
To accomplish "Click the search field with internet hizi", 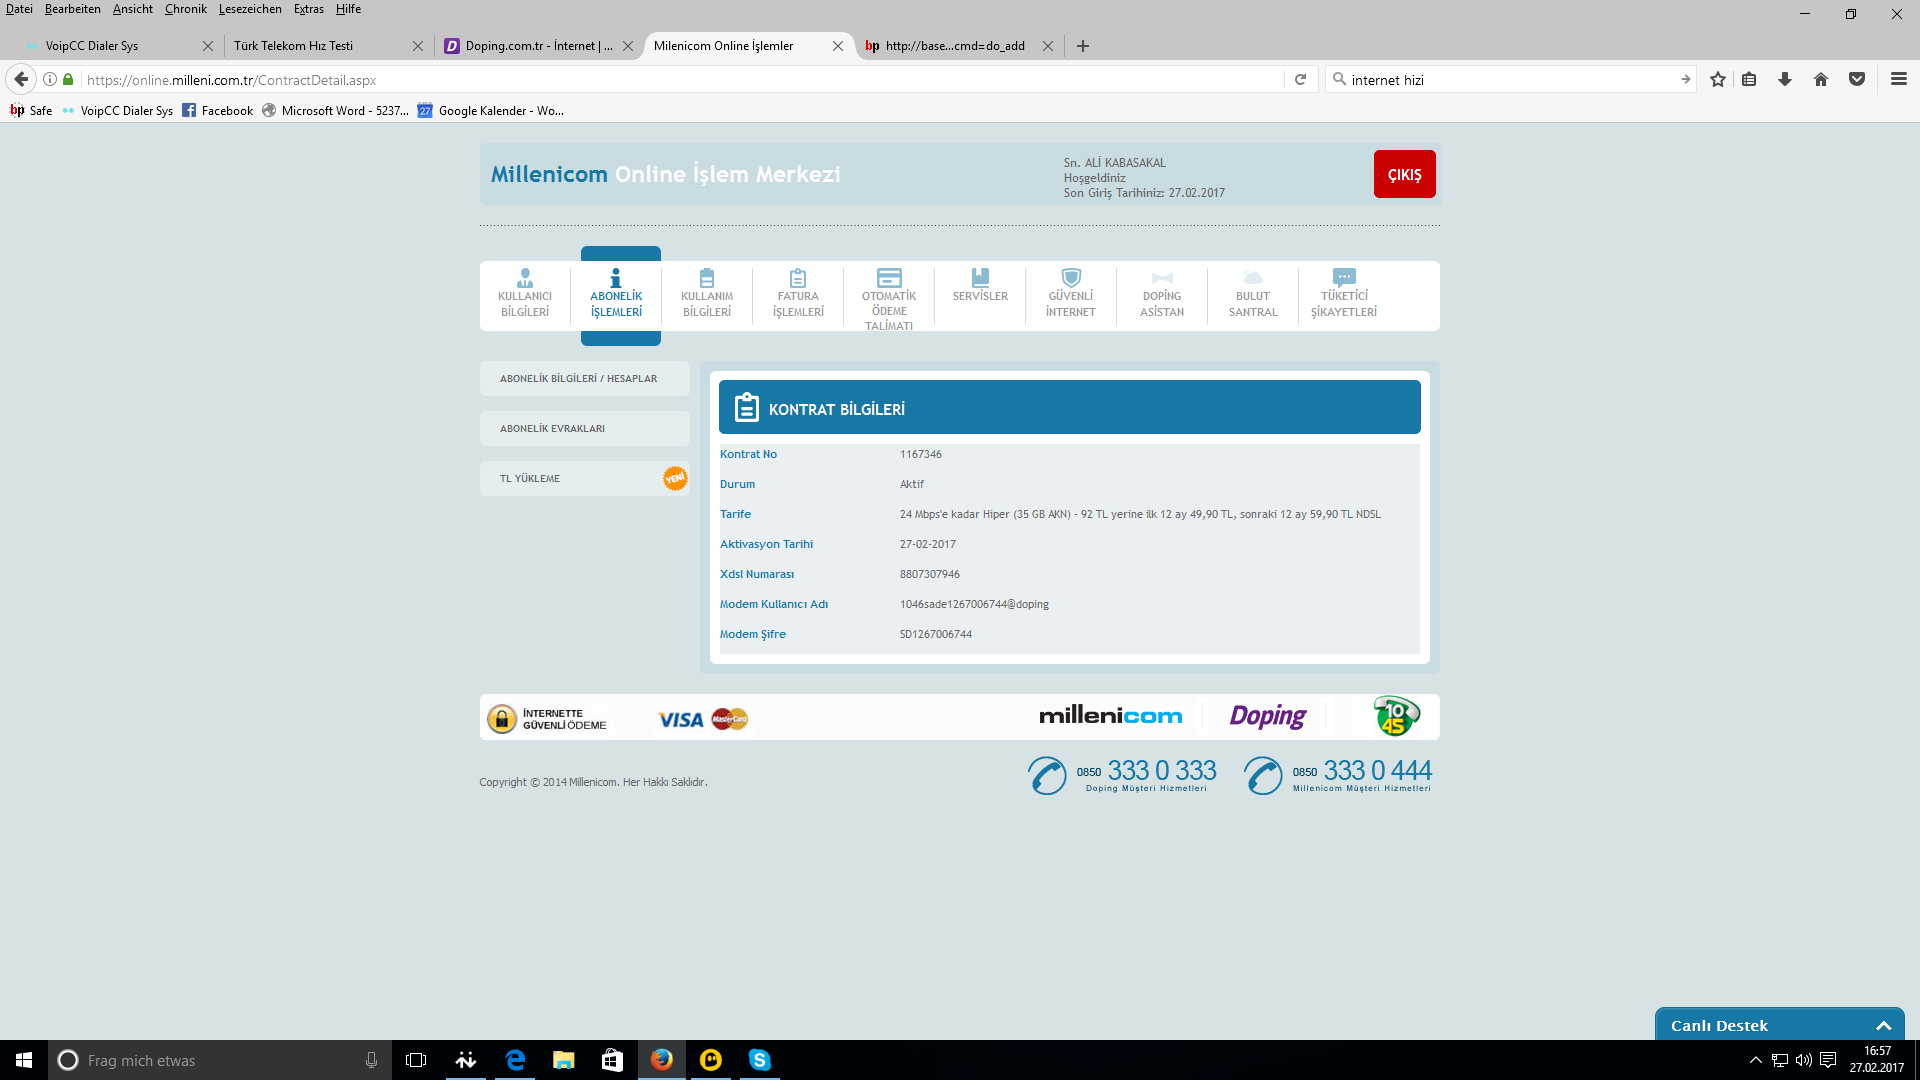I will coord(1510,80).
